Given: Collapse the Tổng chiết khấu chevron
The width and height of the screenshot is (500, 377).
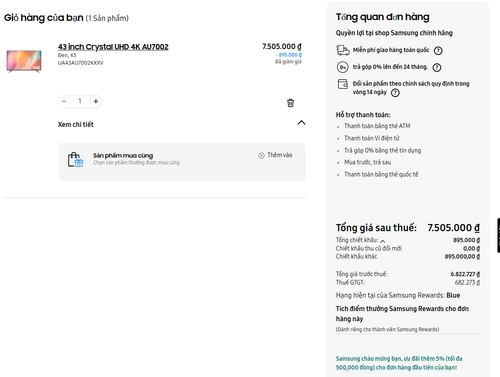Looking at the screenshot, I should tap(383, 241).
